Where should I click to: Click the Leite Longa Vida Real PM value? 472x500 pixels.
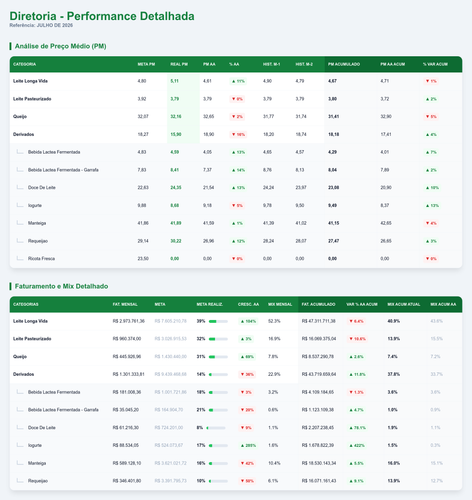click(x=175, y=81)
